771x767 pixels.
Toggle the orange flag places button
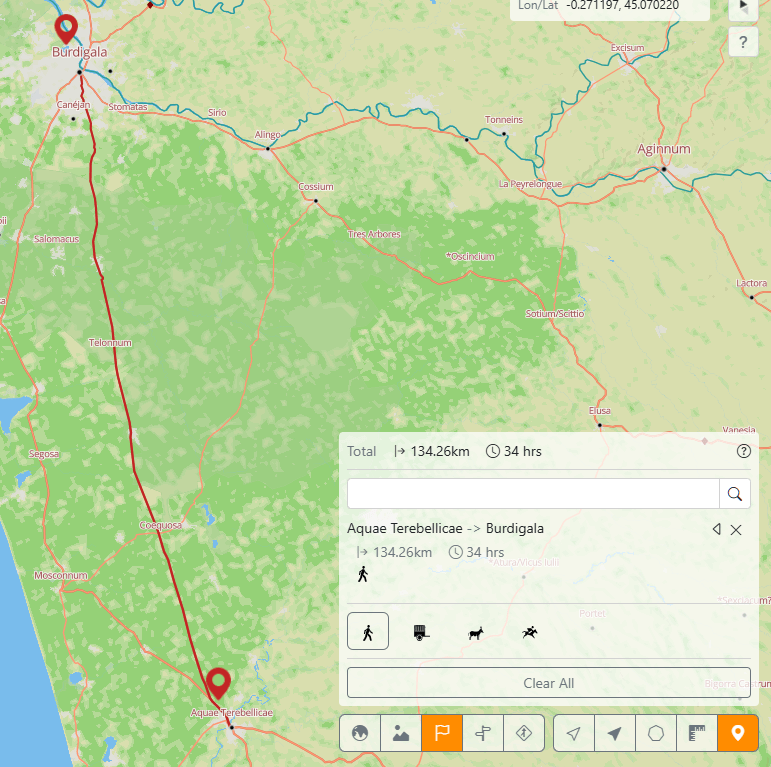click(x=442, y=733)
